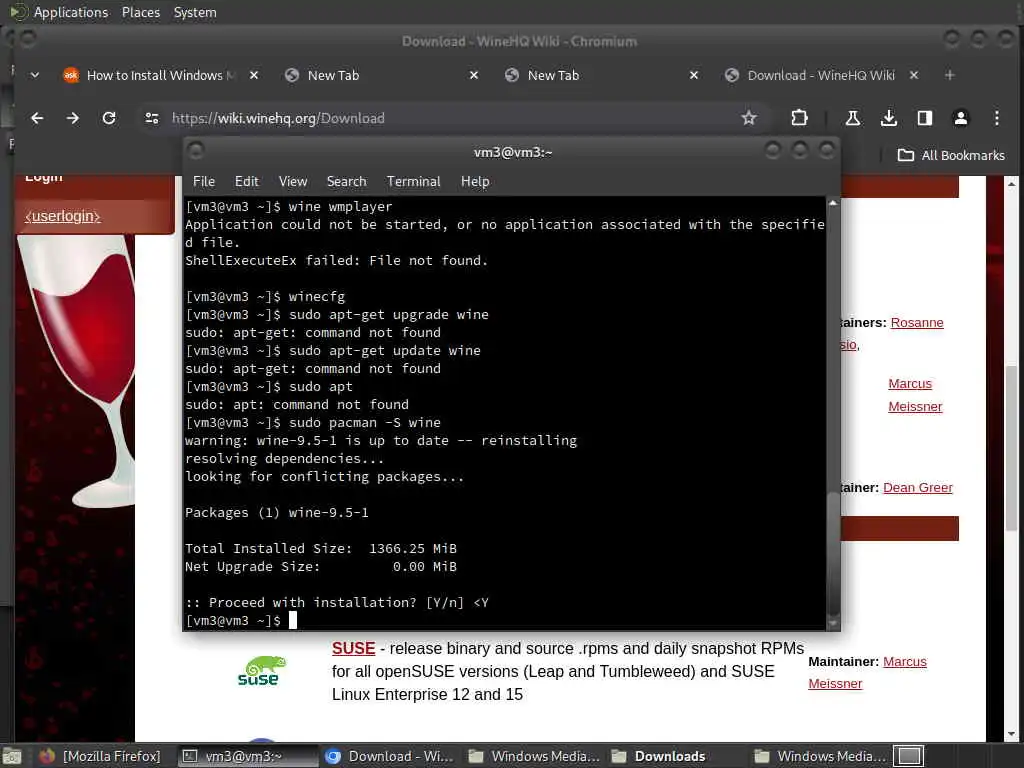Click 'ShellExecuteEx failed: File not found.' line
1024x768 pixels.
(336, 261)
